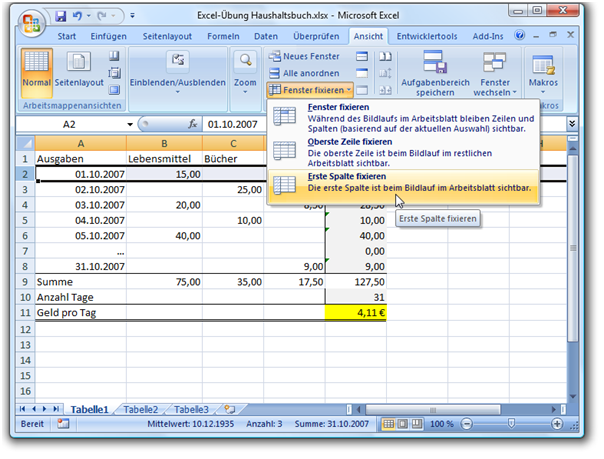This screenshot has width=604, height=459.
Task: Choose Fenster fixieren menu entry
Action: pos(403,117)
